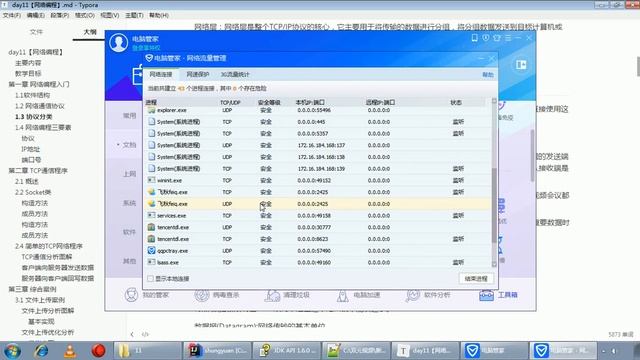
Task: Select 上网 category in 电脑管家 sidebar
Action: tap(129, 174)
